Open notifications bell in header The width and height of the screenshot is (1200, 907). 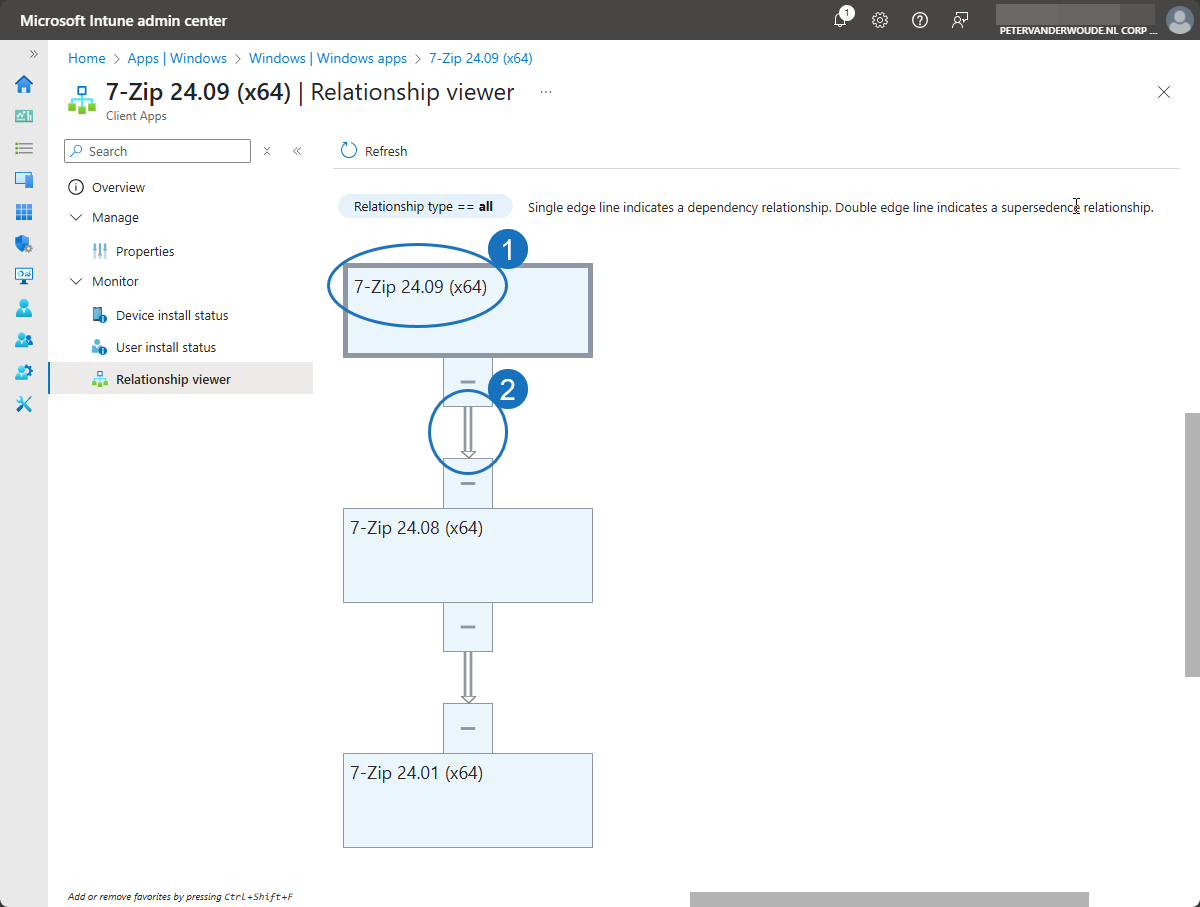(x=841, y=20)
